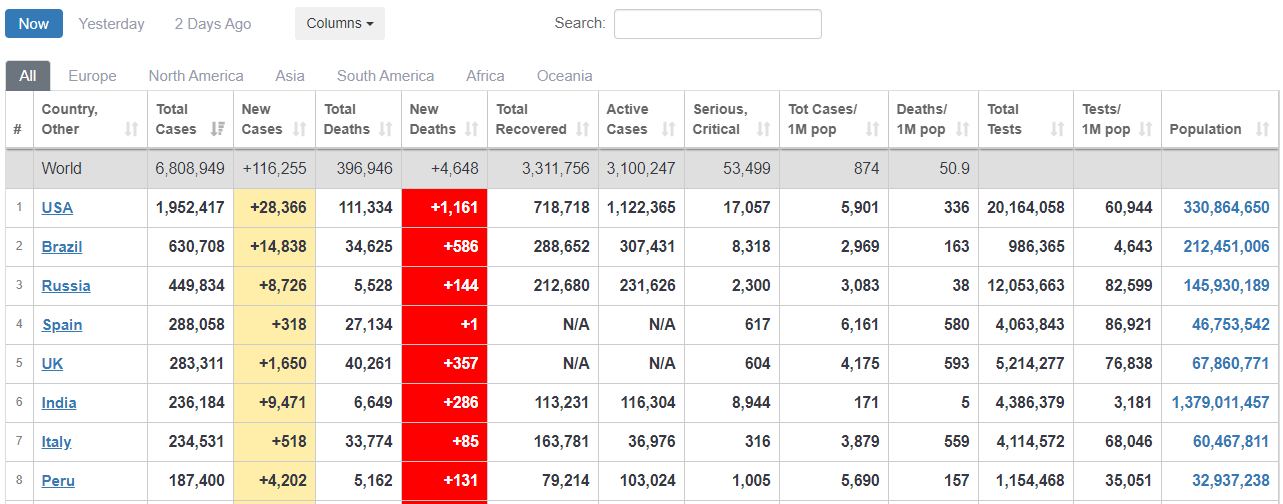
Task: Show Yesterday's data
Action: 111,24
